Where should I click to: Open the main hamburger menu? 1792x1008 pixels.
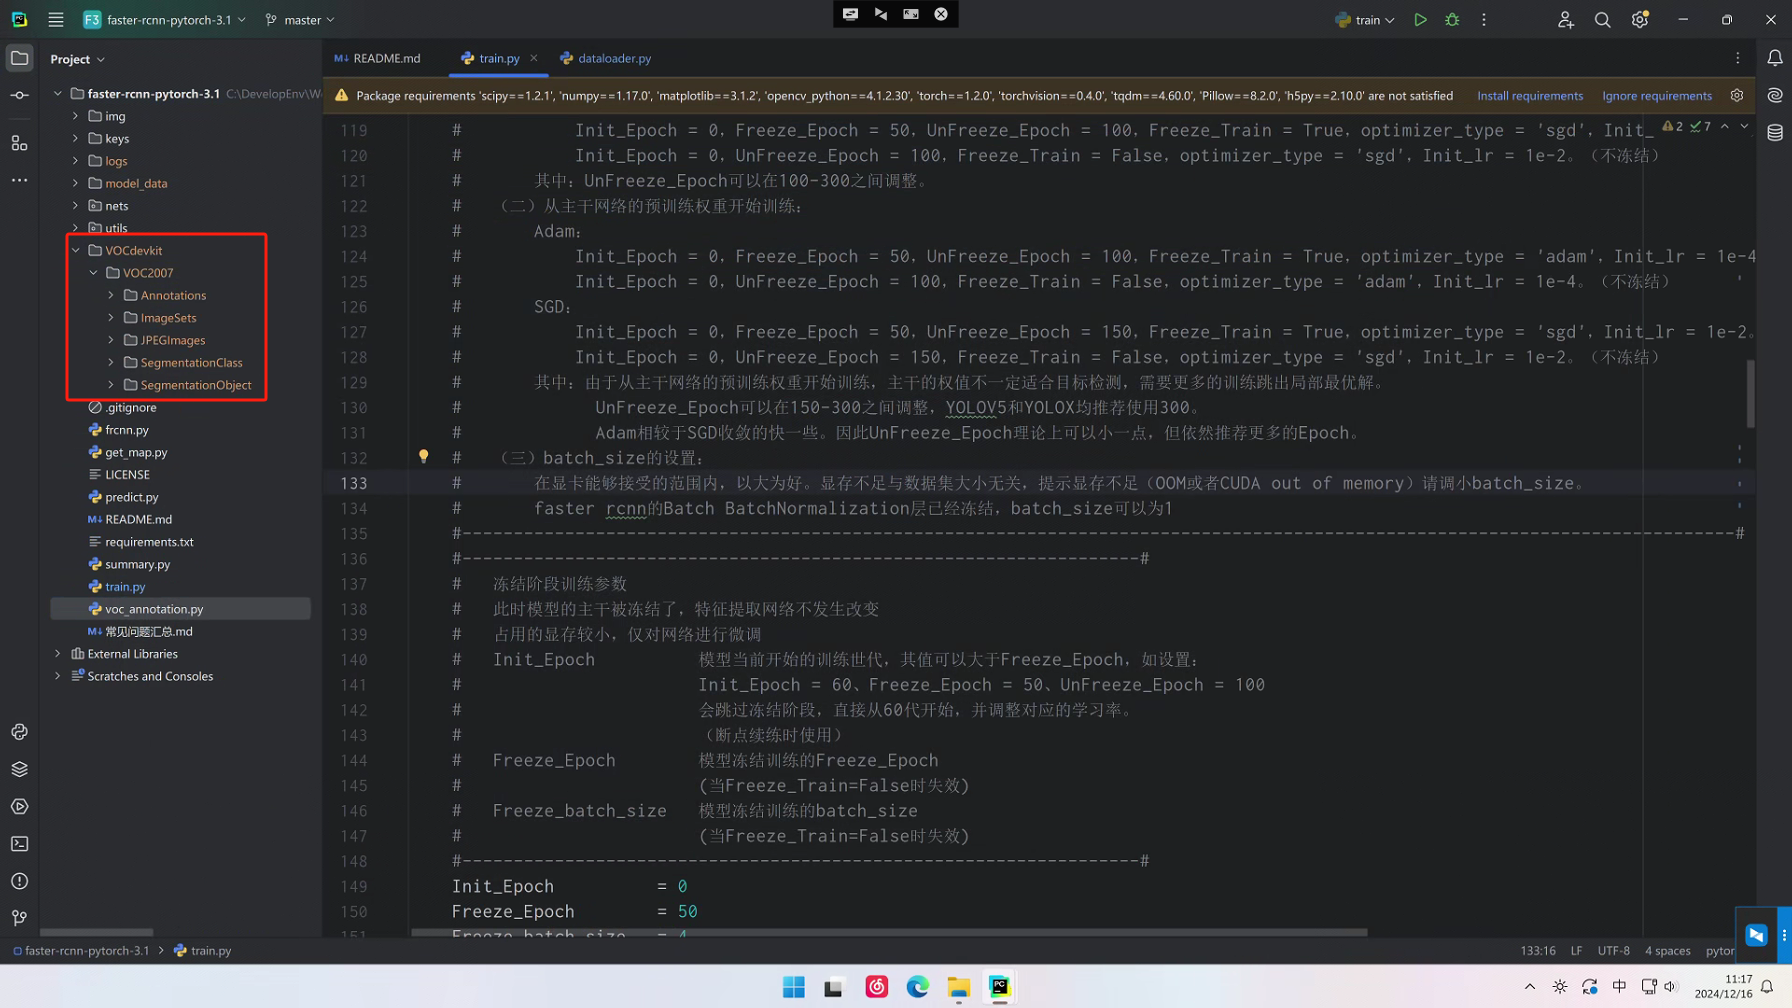point(56,20)
